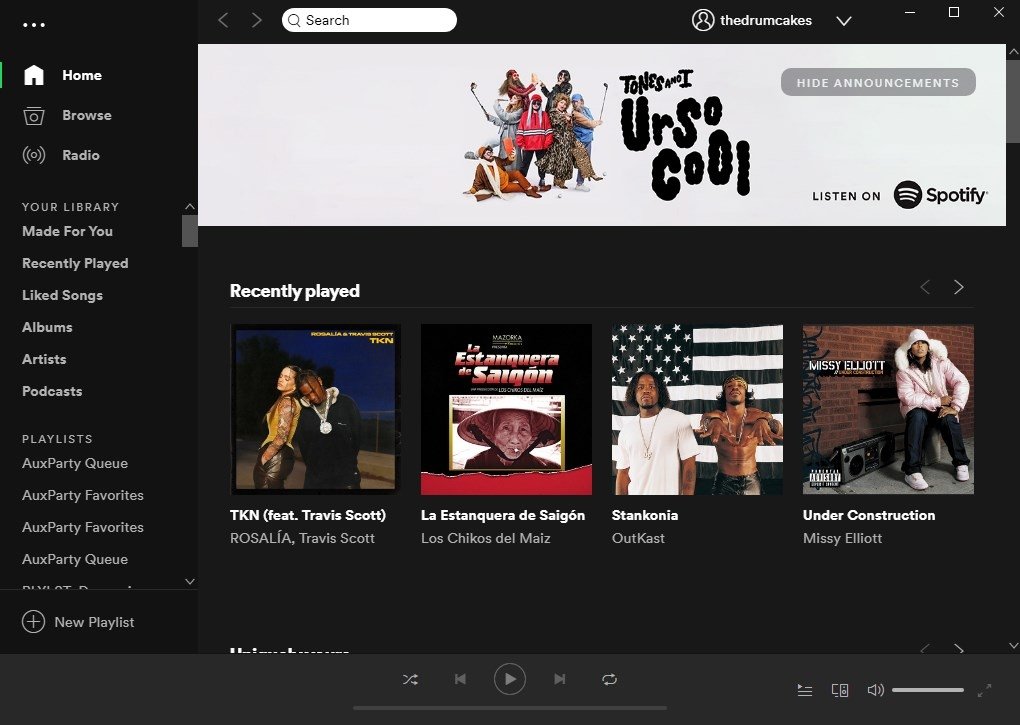Open connect to a device icon

840,690
